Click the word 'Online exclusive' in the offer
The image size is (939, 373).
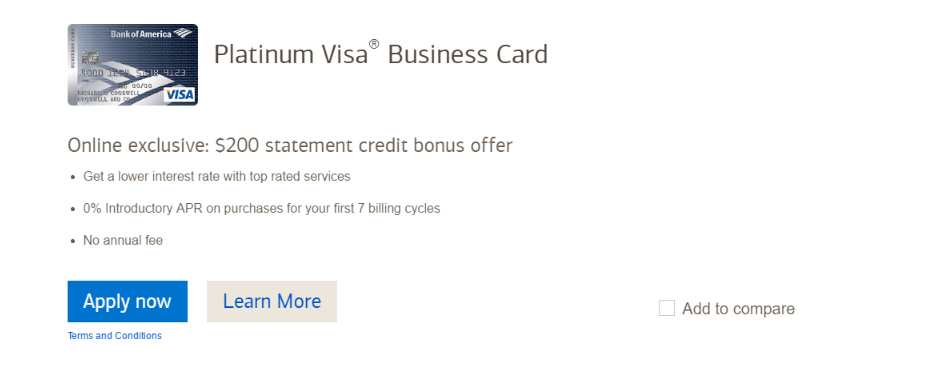tap(137, 145)
